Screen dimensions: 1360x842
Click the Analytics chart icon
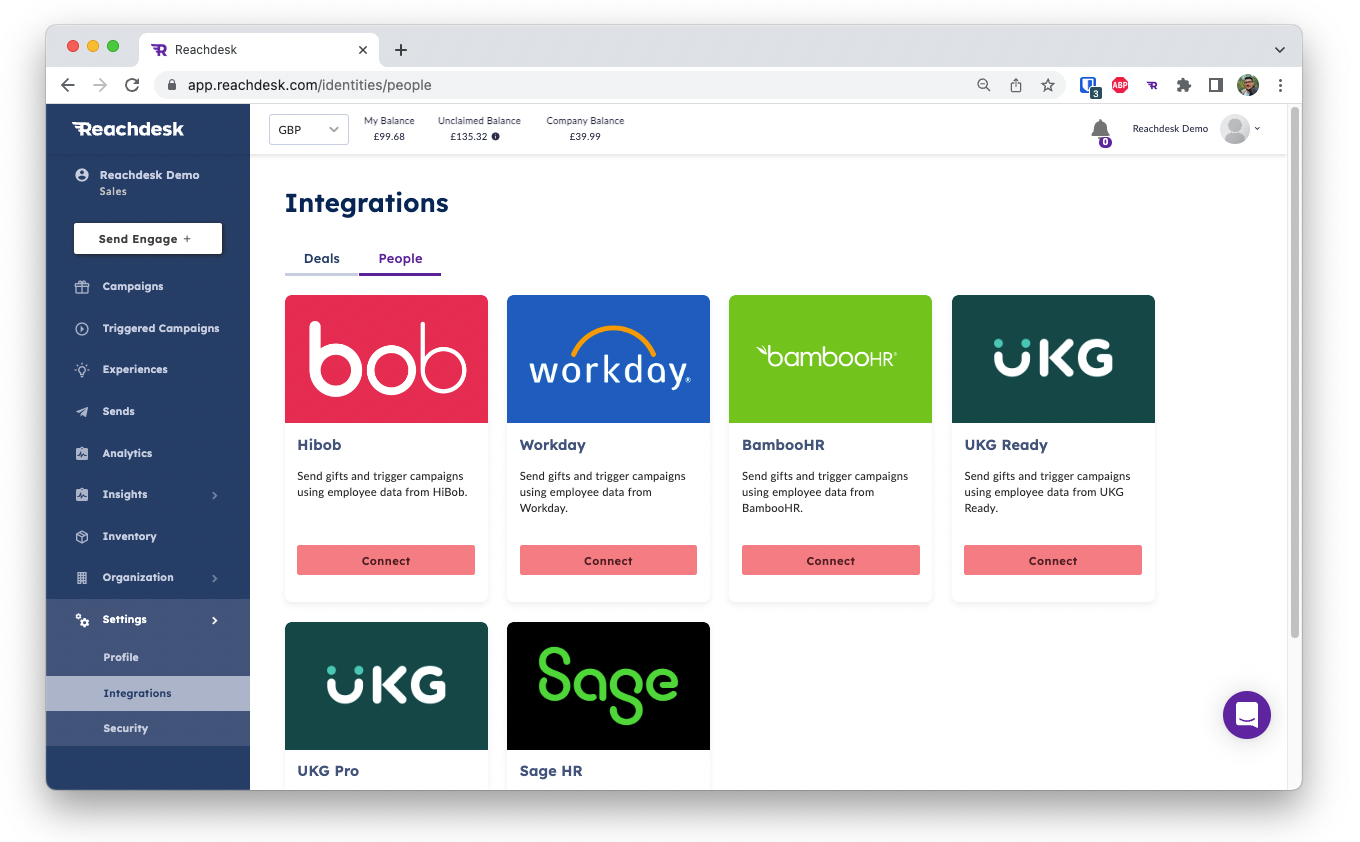[82, 454]
